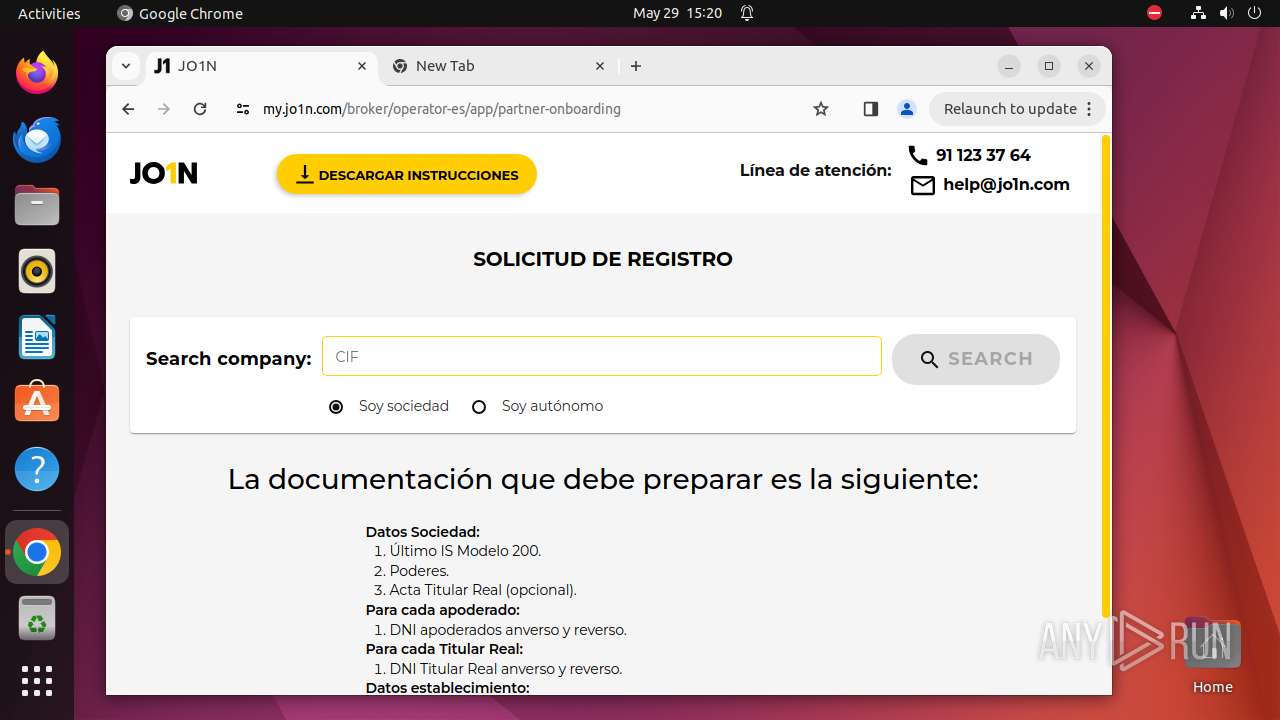Click the SOLICITUD DE REGISTRO heading
1280x720 pixels.
(603, 259)
